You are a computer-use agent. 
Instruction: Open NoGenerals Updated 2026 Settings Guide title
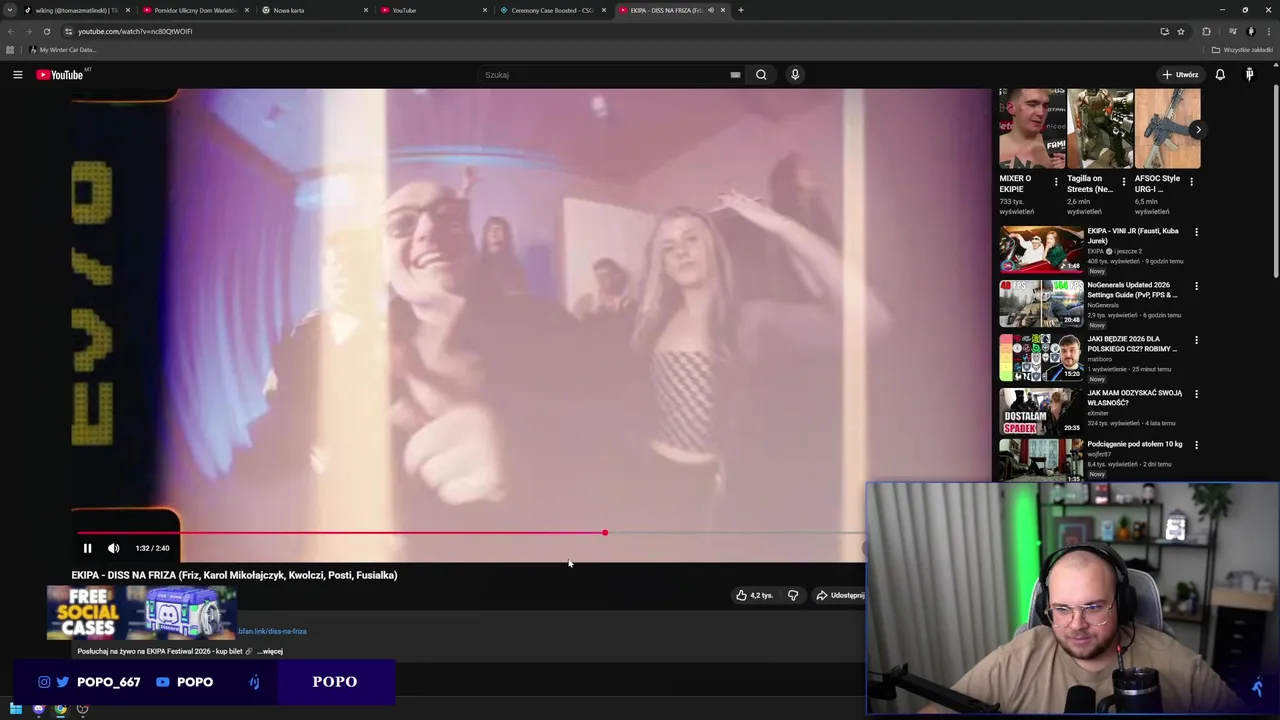pyautogui.click(x=1133, y=290)
